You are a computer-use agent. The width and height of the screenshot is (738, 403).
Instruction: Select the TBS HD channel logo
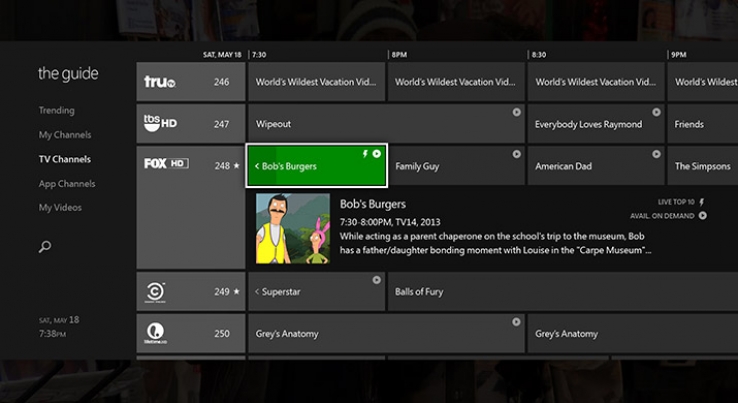coord(160,124)
